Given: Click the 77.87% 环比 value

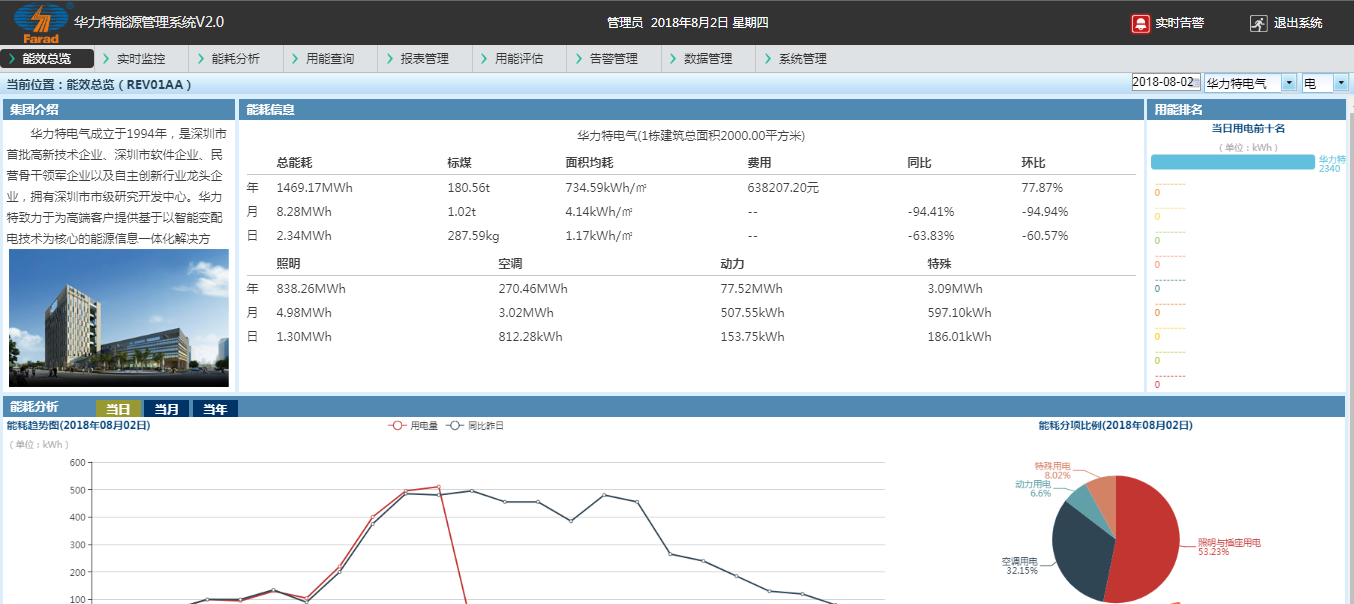Looking at the screenshot, I should (1042, 187).
